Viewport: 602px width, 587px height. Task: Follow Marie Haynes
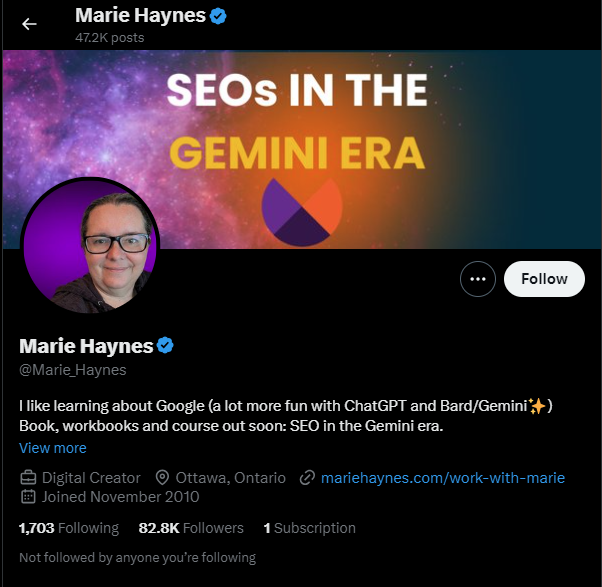(544, 279)
